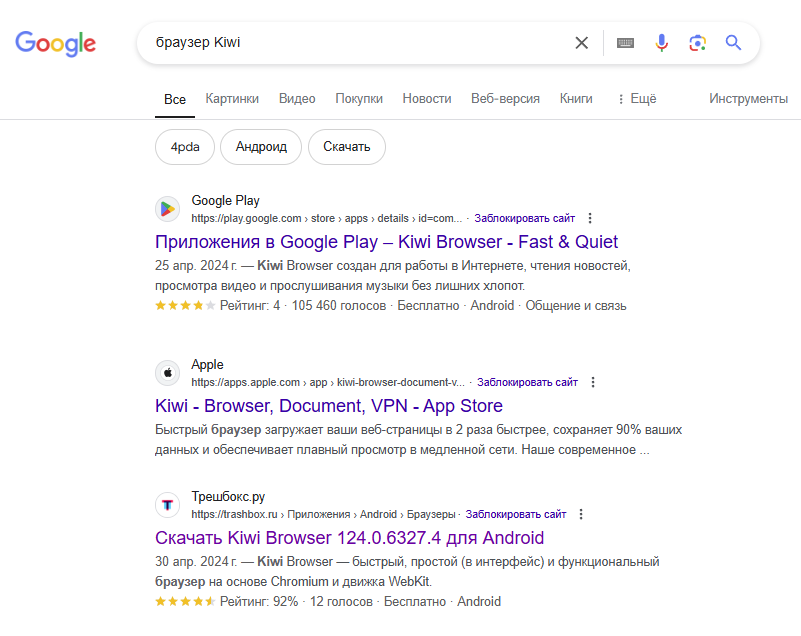Click the 'Рейтинг: 92%' rating text

[x=259, y=601]
